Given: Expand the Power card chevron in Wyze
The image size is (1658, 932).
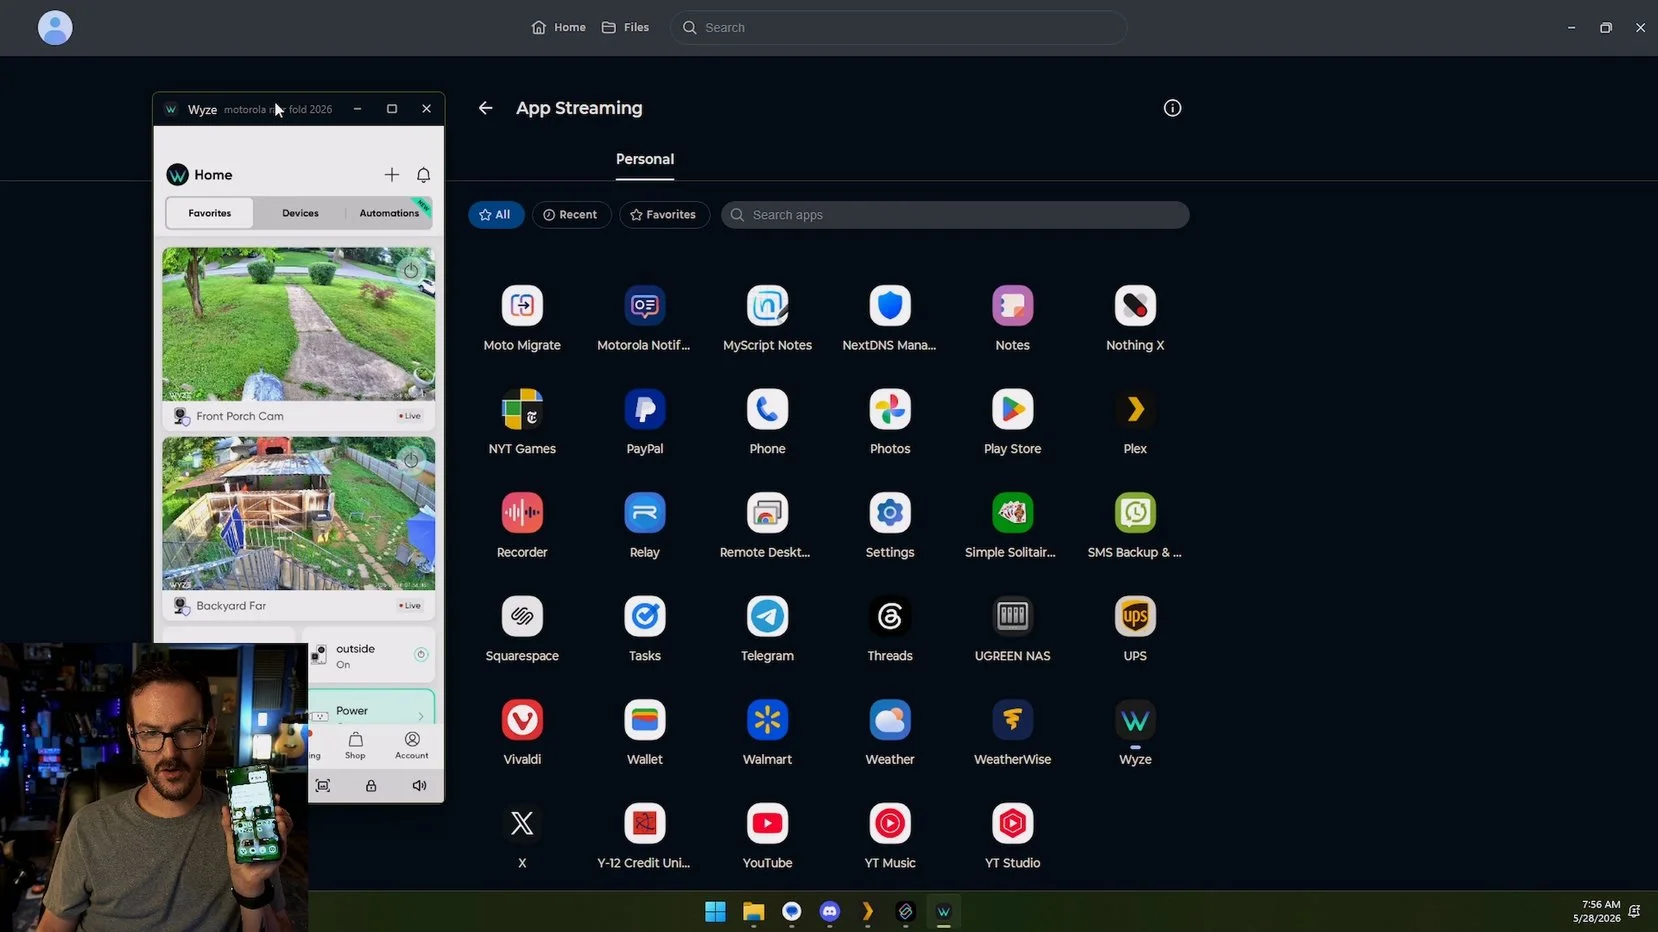Looking at the screenshot, I should click(x=421, y=716).
